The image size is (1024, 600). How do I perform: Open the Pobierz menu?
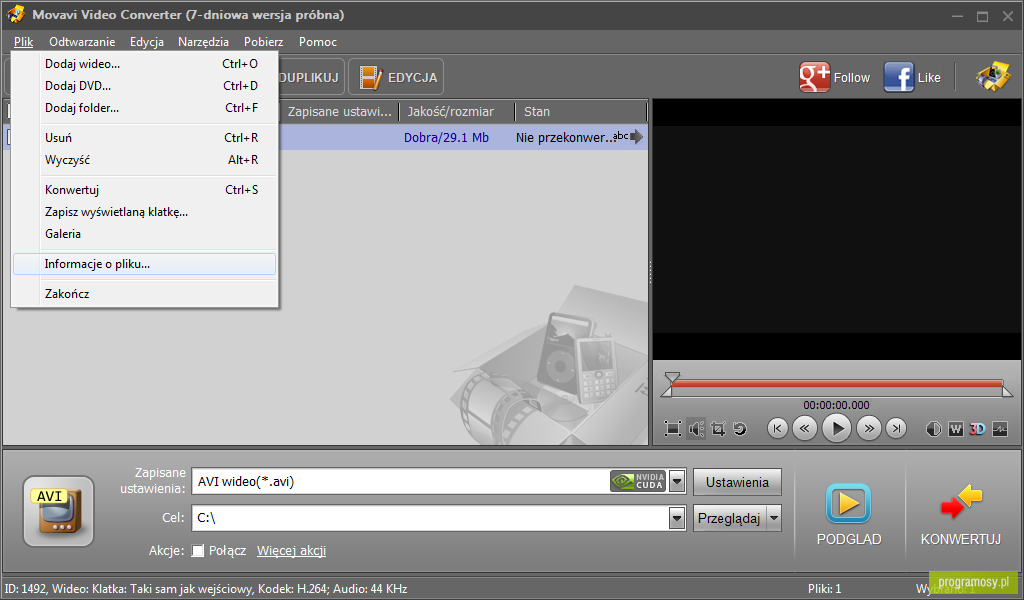pyautogui.click(x=264, y=42)
